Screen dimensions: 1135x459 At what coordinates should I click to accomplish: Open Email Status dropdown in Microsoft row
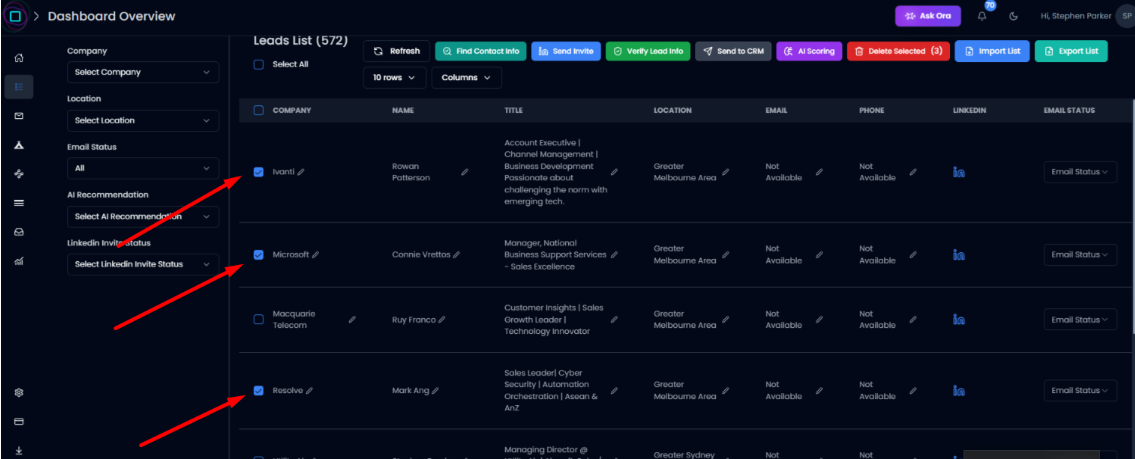pos(1080,255)
